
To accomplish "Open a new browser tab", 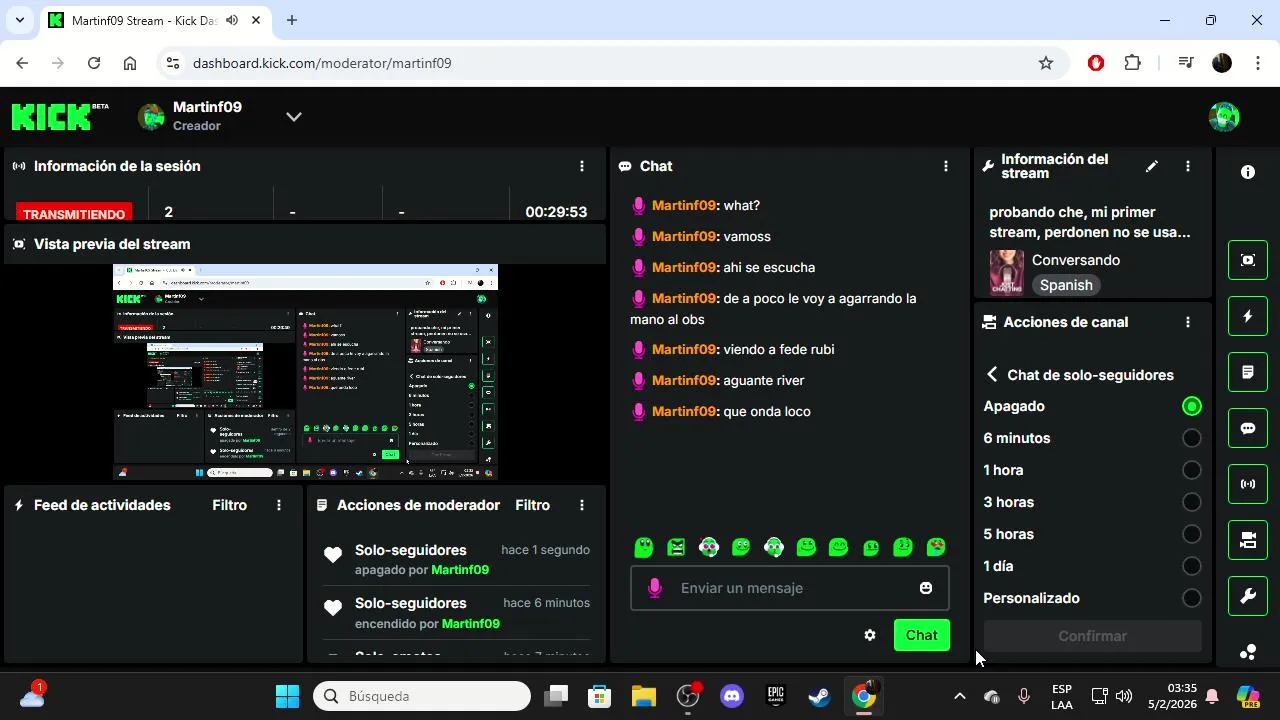I will click(x=292, y=20).
